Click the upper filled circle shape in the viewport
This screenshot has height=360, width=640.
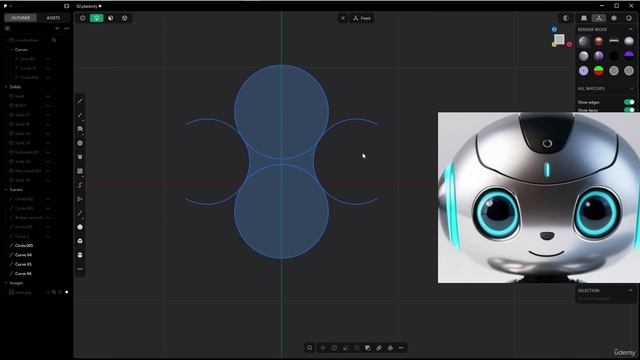[x=281, y=111]
